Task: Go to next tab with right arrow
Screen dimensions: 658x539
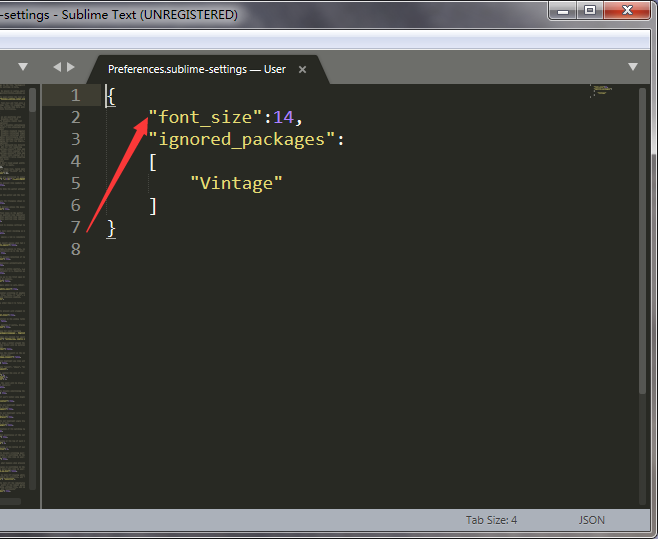Action: coord(71,67)
